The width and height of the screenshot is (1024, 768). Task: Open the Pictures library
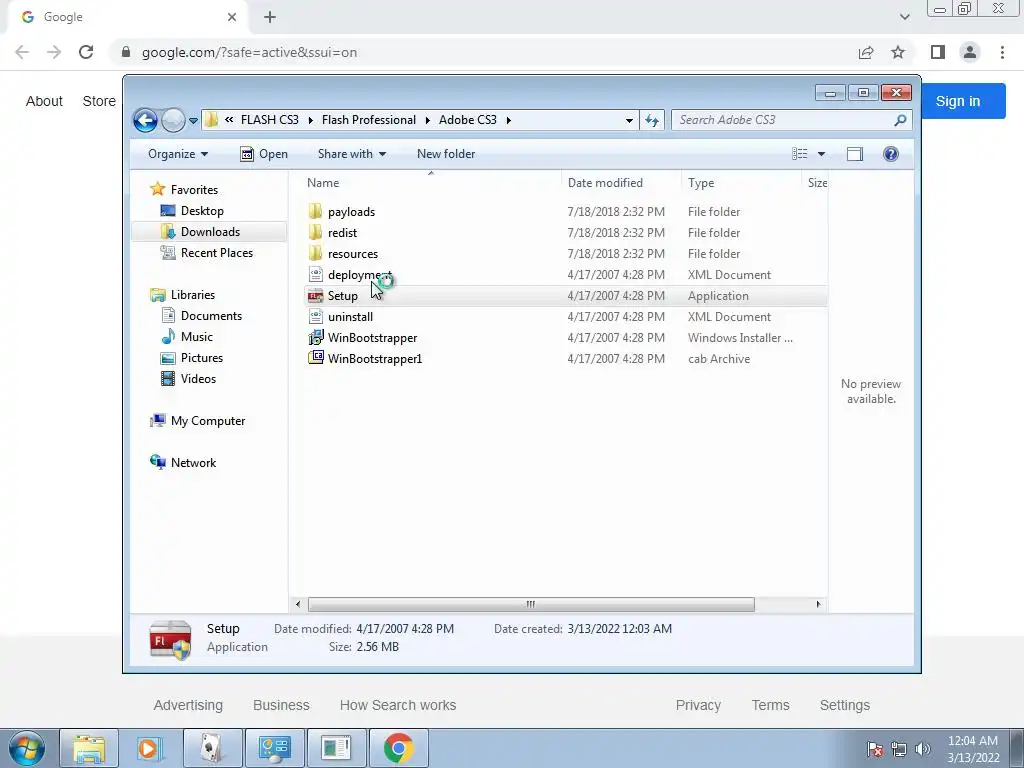(x=202, y=358)
